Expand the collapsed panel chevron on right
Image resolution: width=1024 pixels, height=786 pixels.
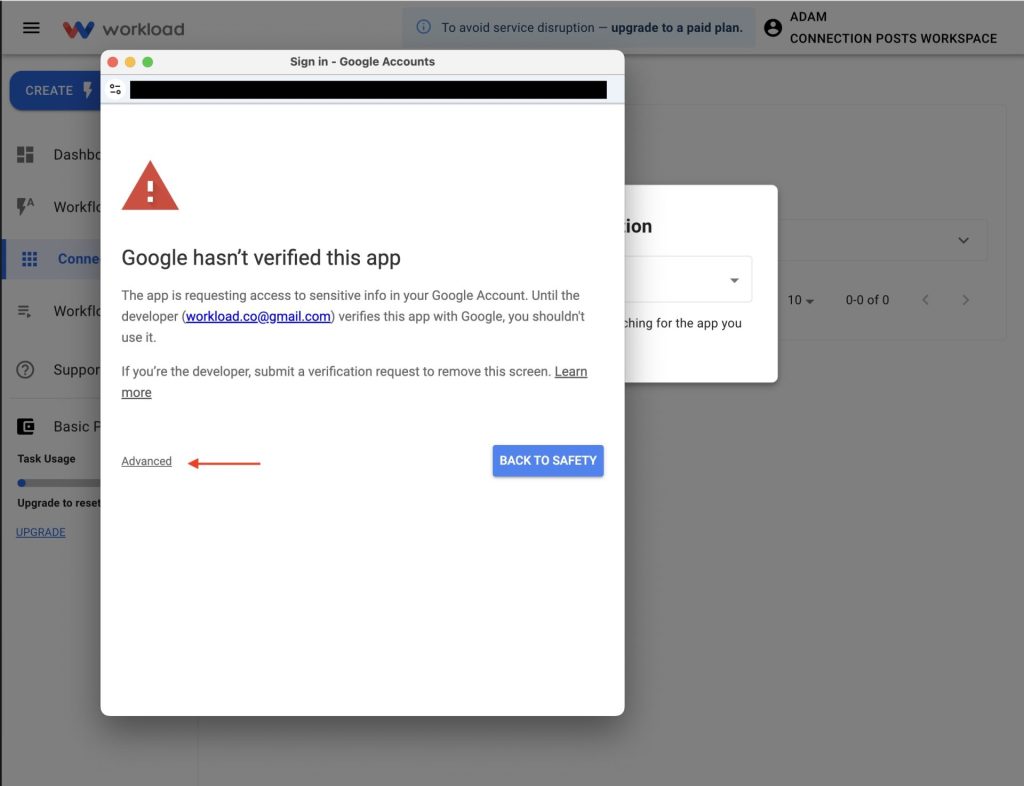[x=963, y=240]
